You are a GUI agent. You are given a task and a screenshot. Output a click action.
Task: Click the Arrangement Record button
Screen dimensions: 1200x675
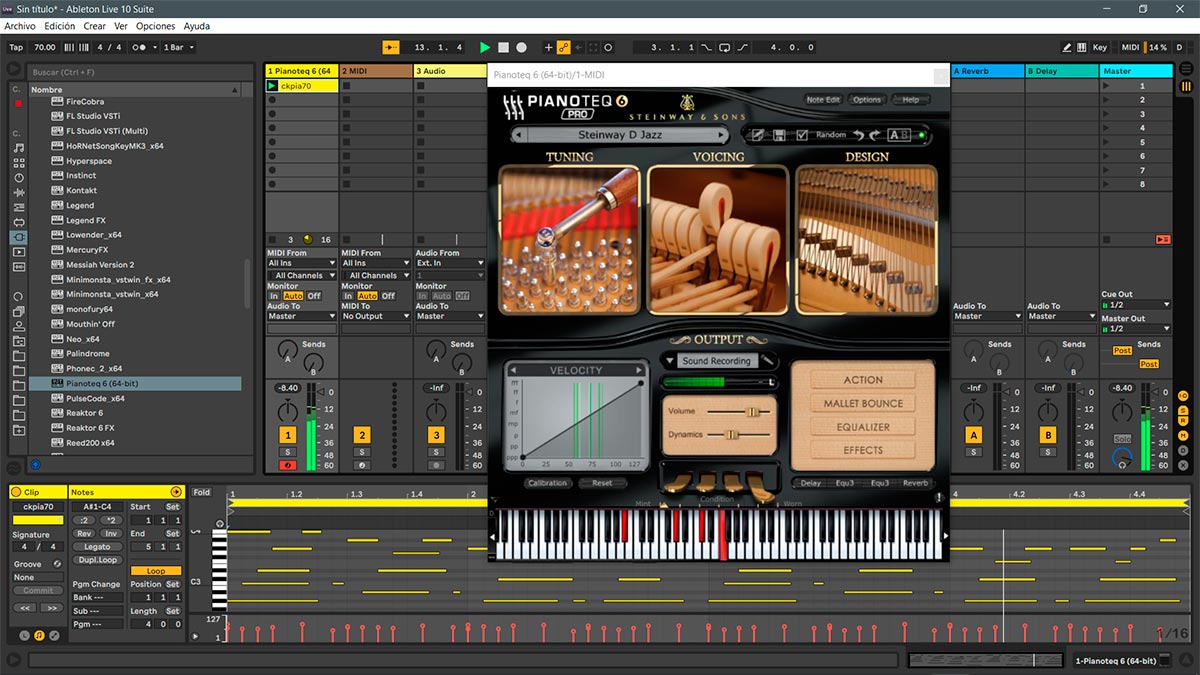521,47
